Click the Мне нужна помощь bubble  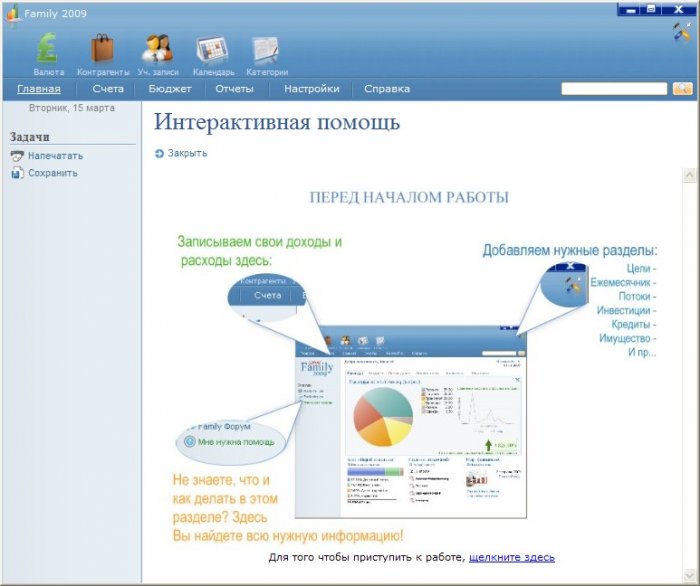(x=230, y=442)
